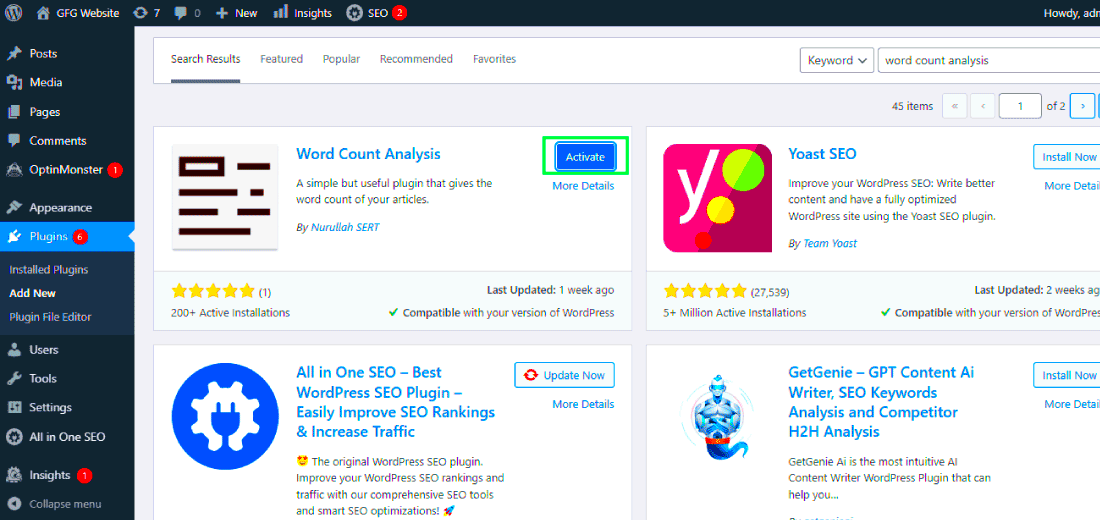
Task: Select Add New submenu item
Action: pos(32,293)
